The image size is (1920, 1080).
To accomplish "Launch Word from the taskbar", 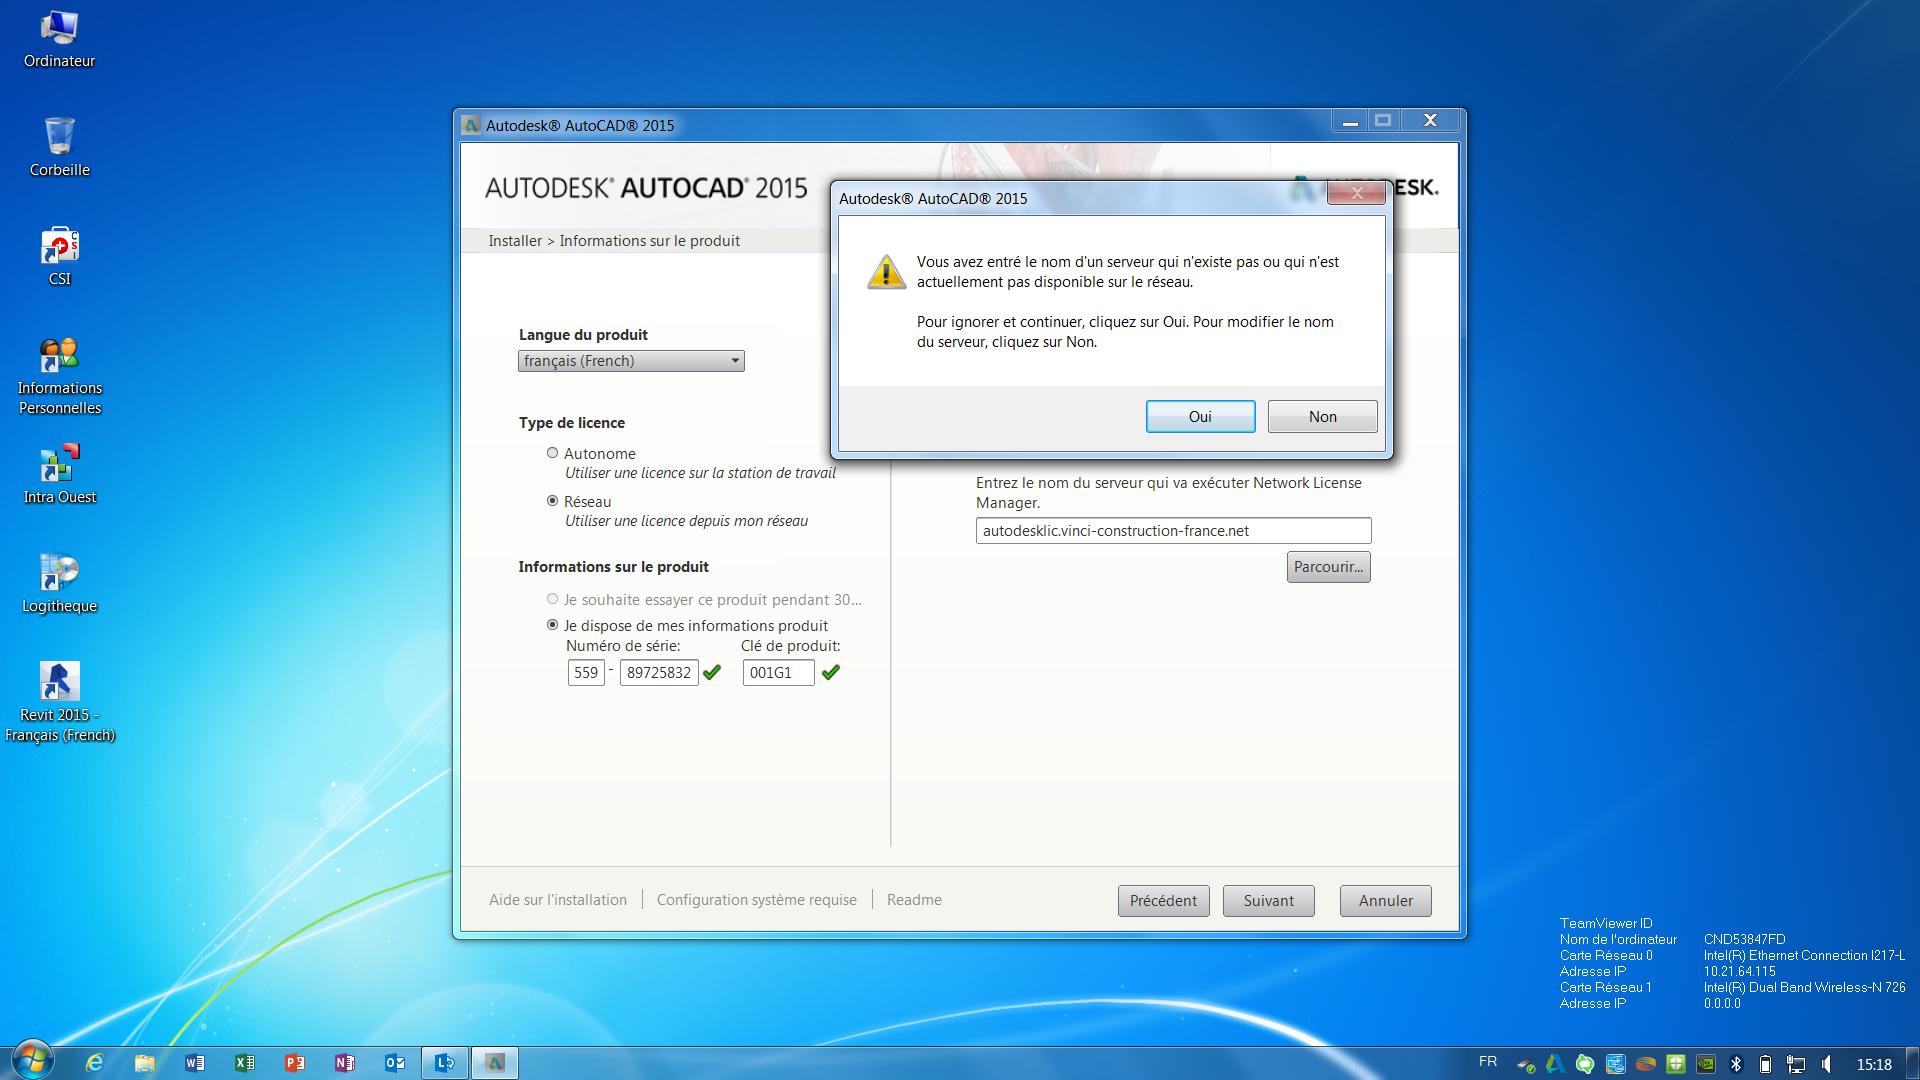I will 195,1063.
